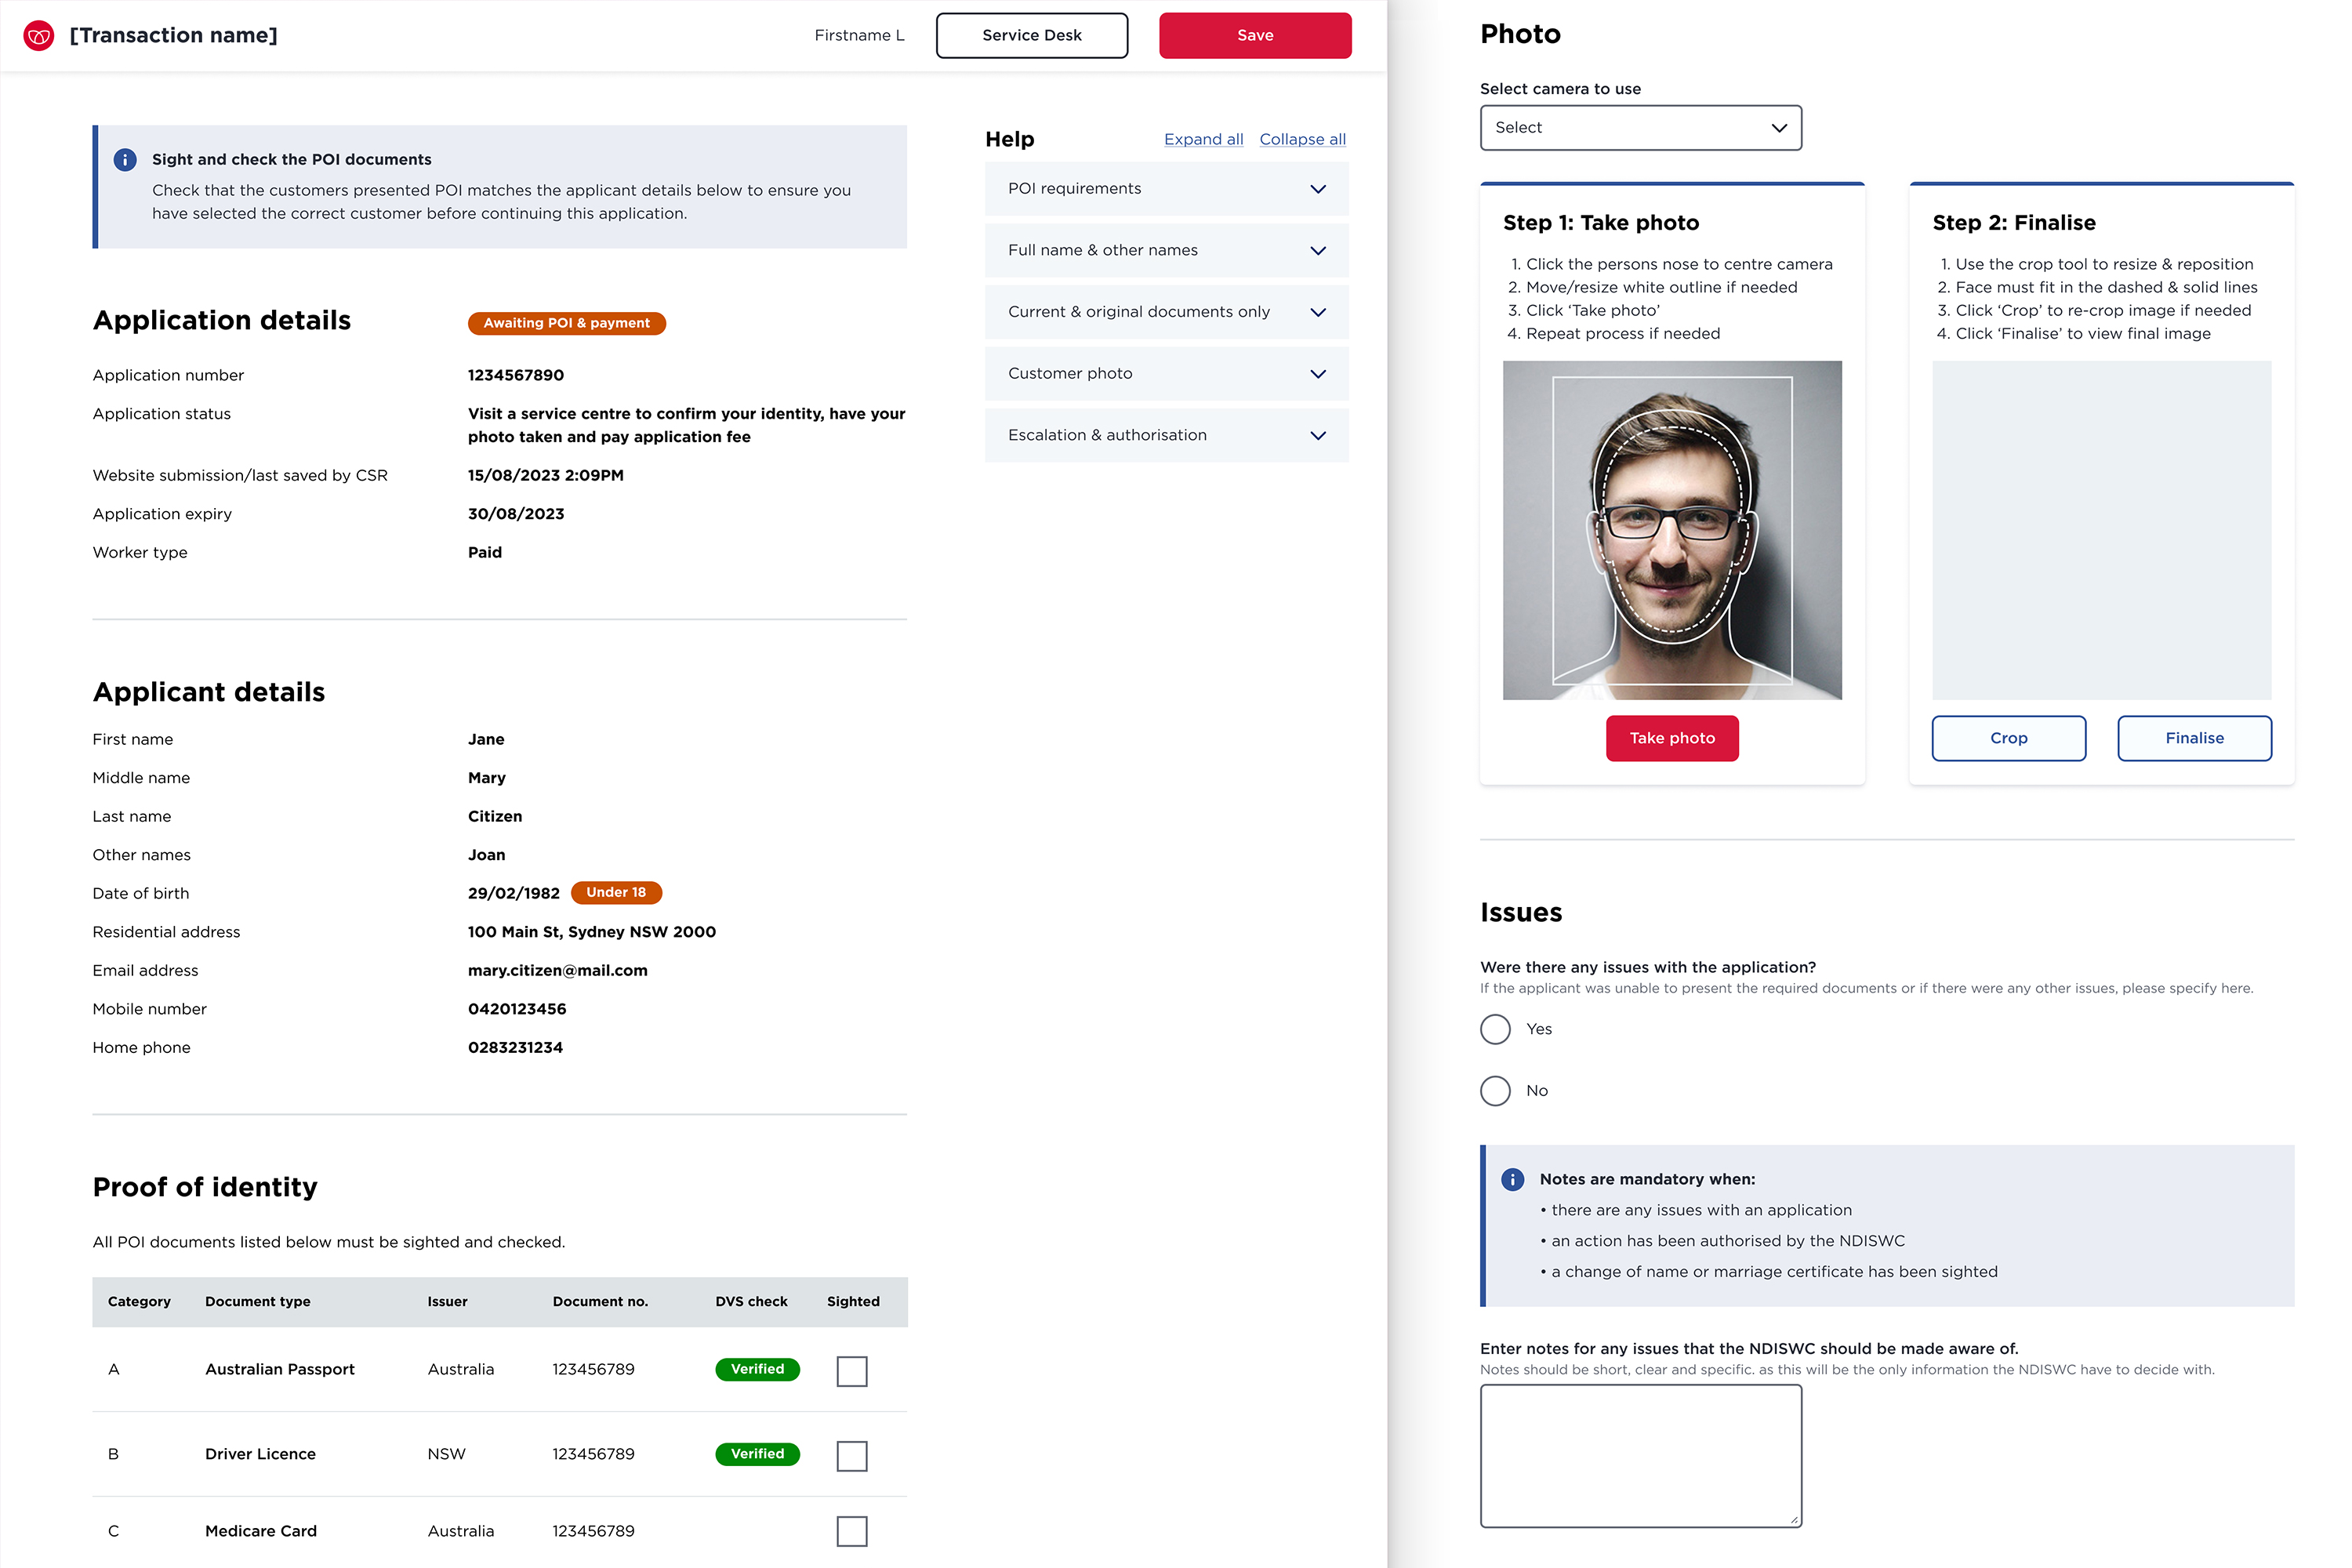Click the Category column header
Screen dimensions: 2352x1568
(x=139, y=1302)
